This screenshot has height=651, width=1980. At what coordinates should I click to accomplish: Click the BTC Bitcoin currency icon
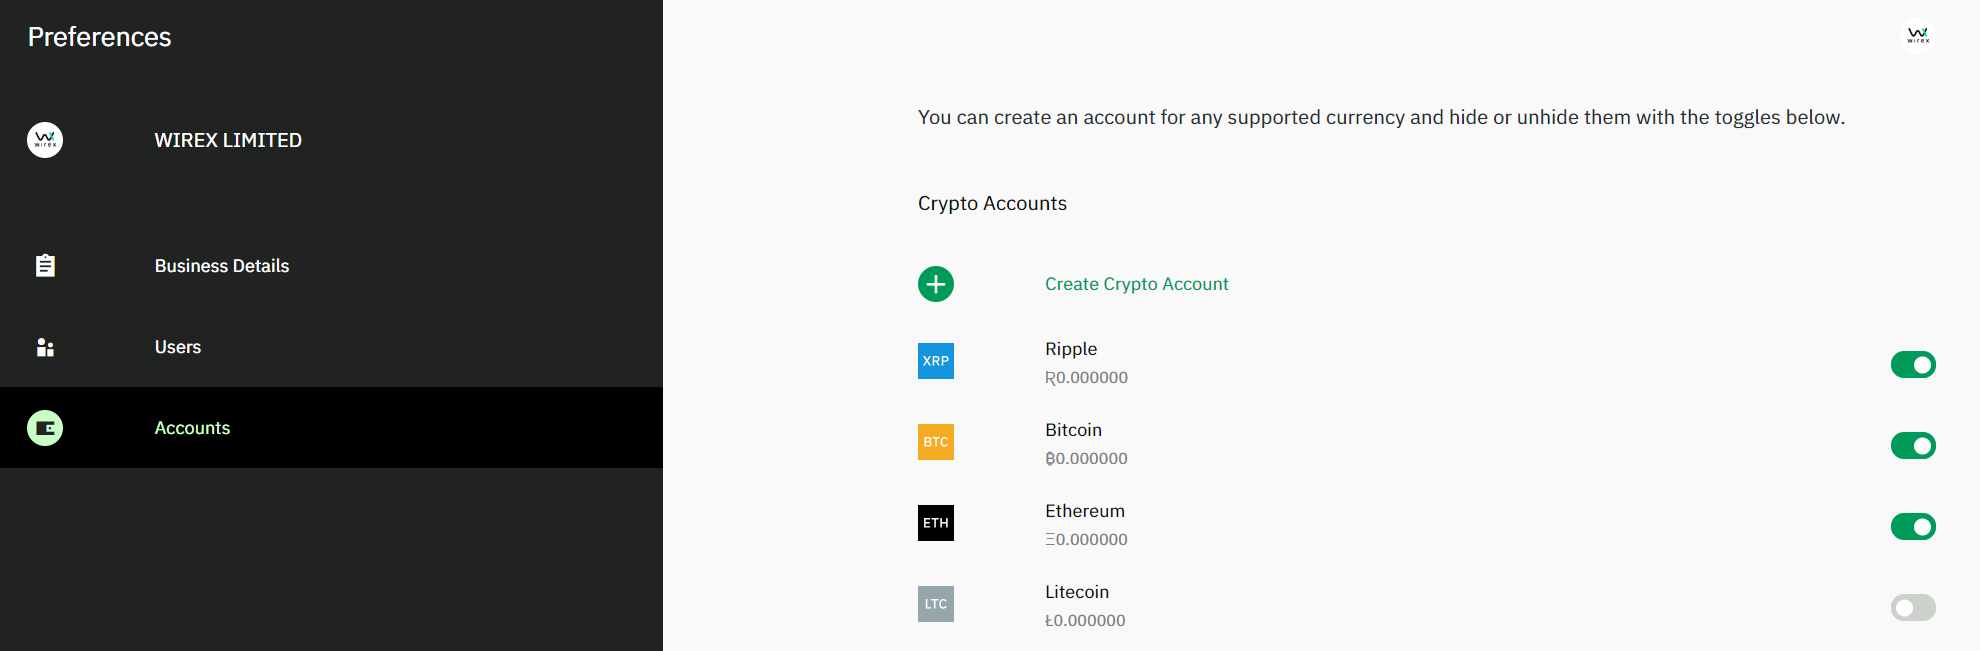[x=936, y=442]
